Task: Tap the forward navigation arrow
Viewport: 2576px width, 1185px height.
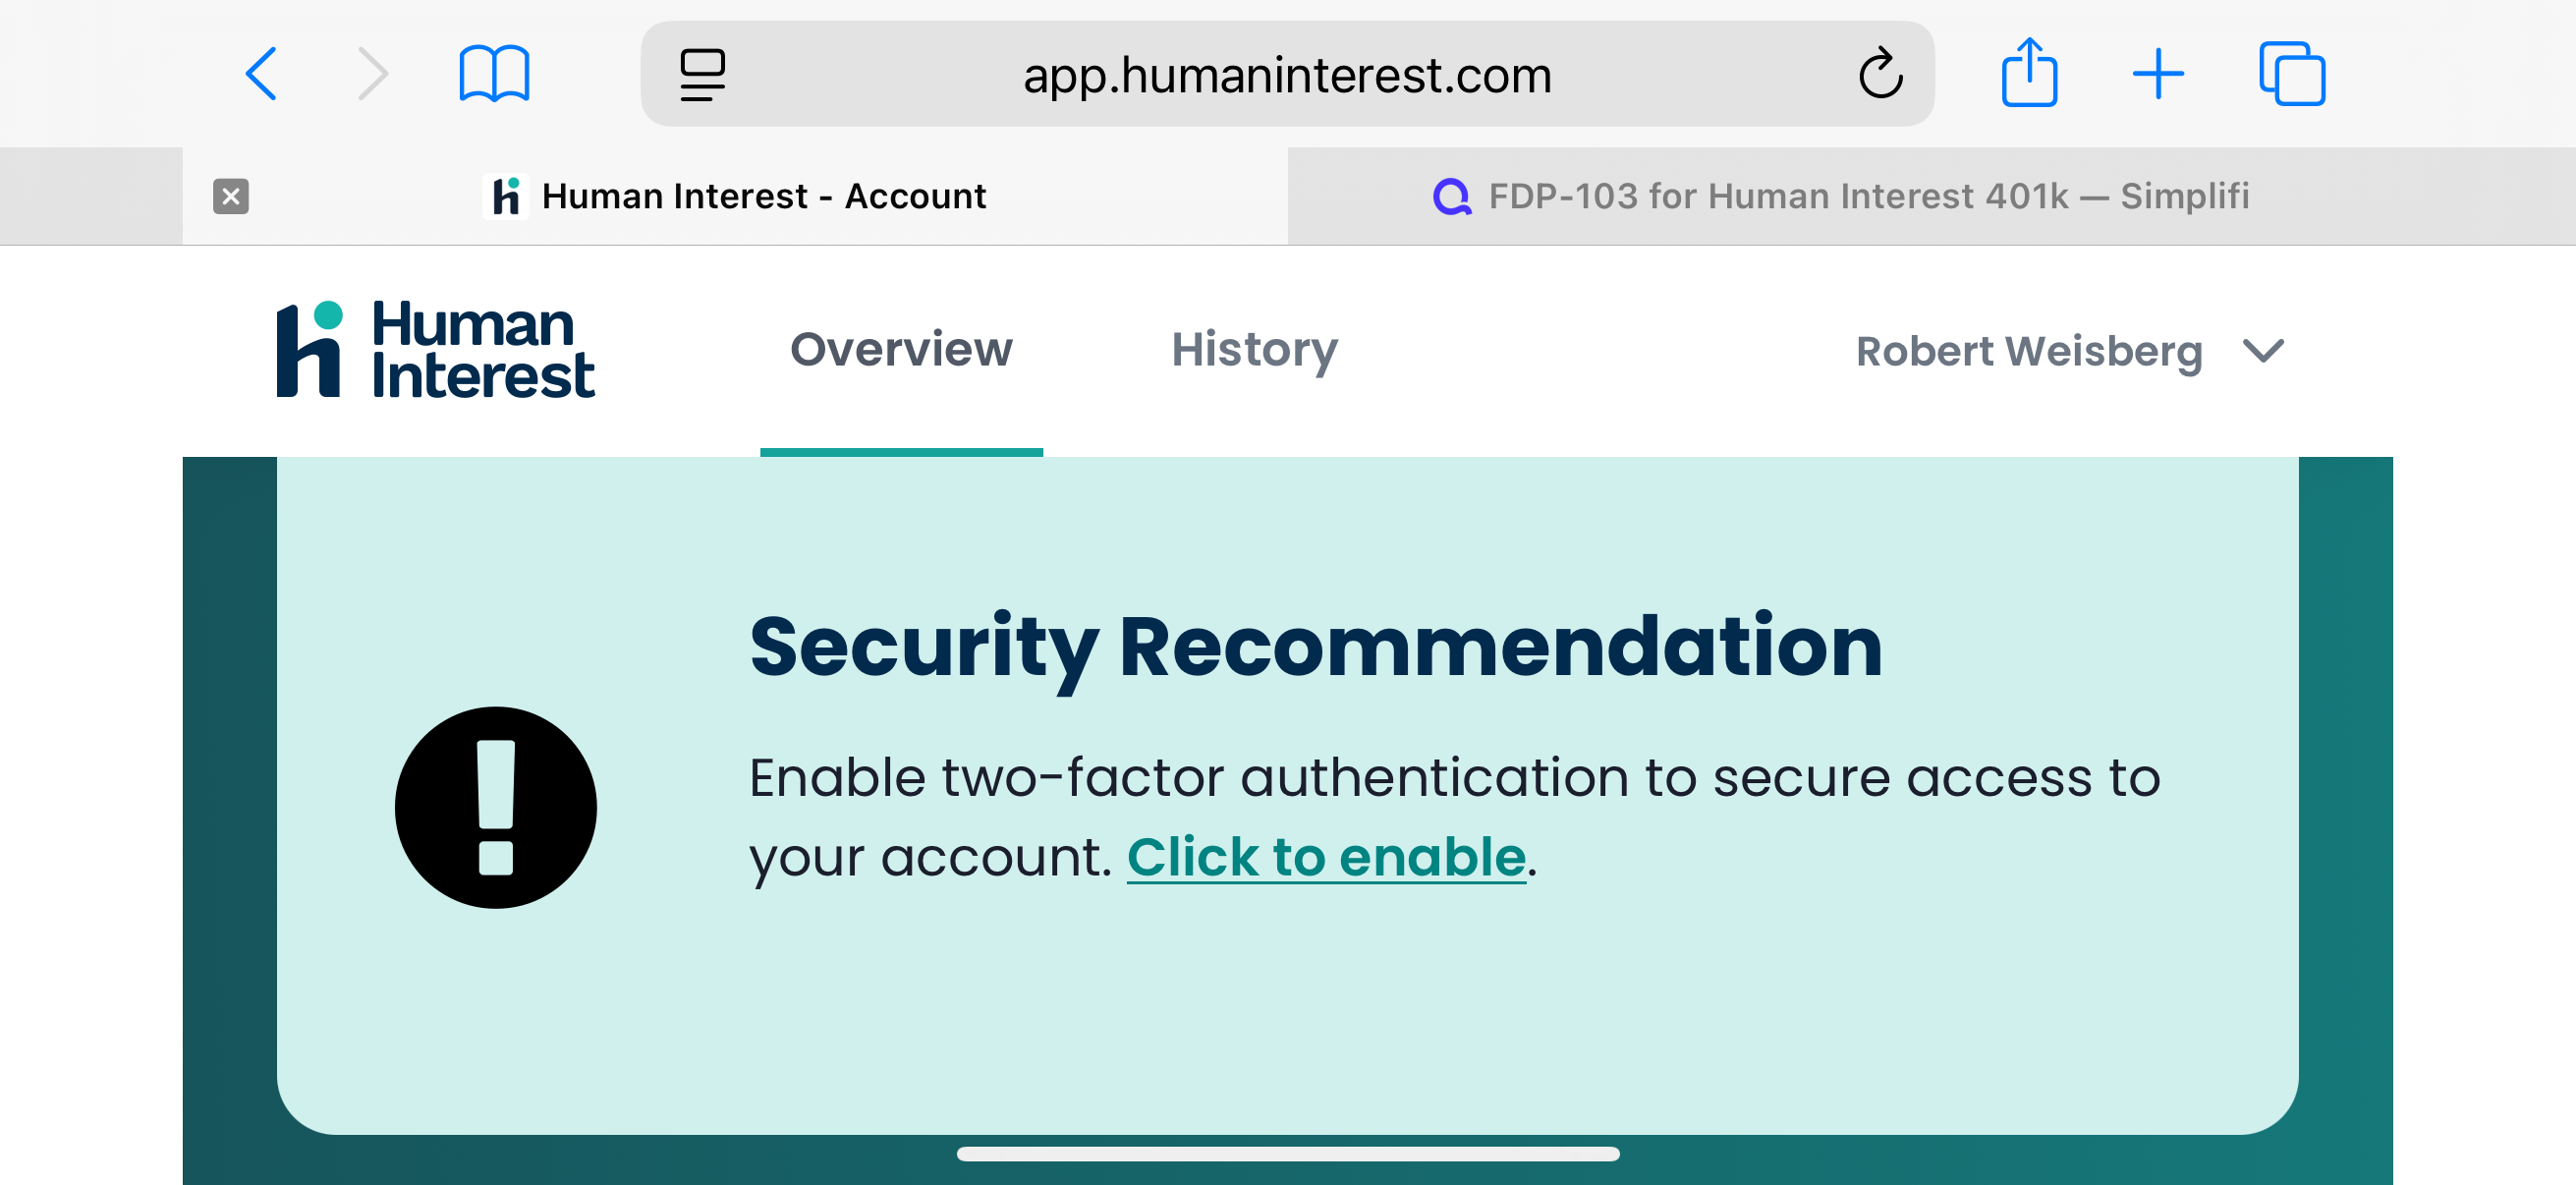Action: point(372,74)
